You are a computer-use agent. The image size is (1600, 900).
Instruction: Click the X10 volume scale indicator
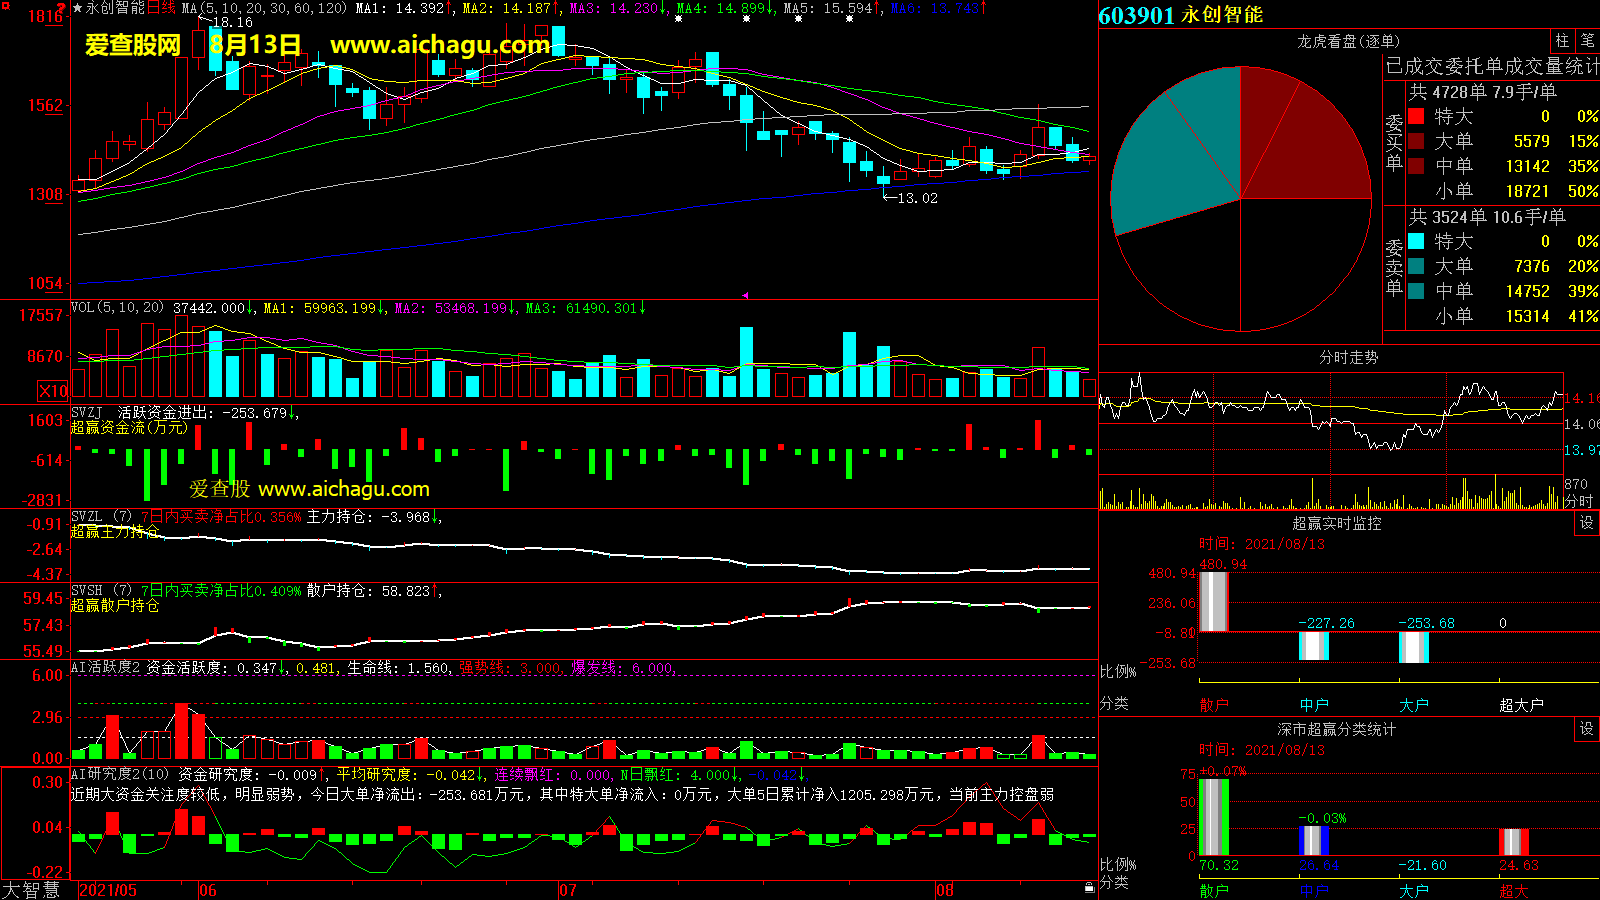click(x=53, y=391)
